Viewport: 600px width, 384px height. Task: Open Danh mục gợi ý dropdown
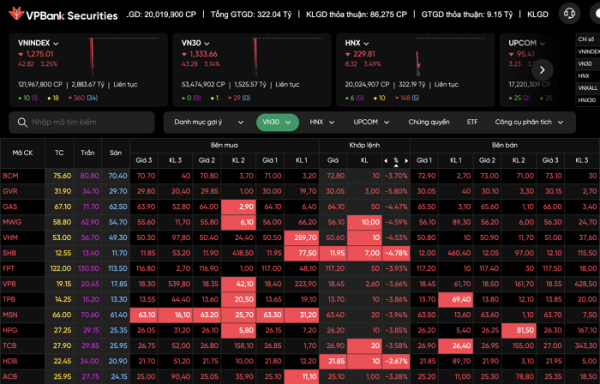coord(209,122)
